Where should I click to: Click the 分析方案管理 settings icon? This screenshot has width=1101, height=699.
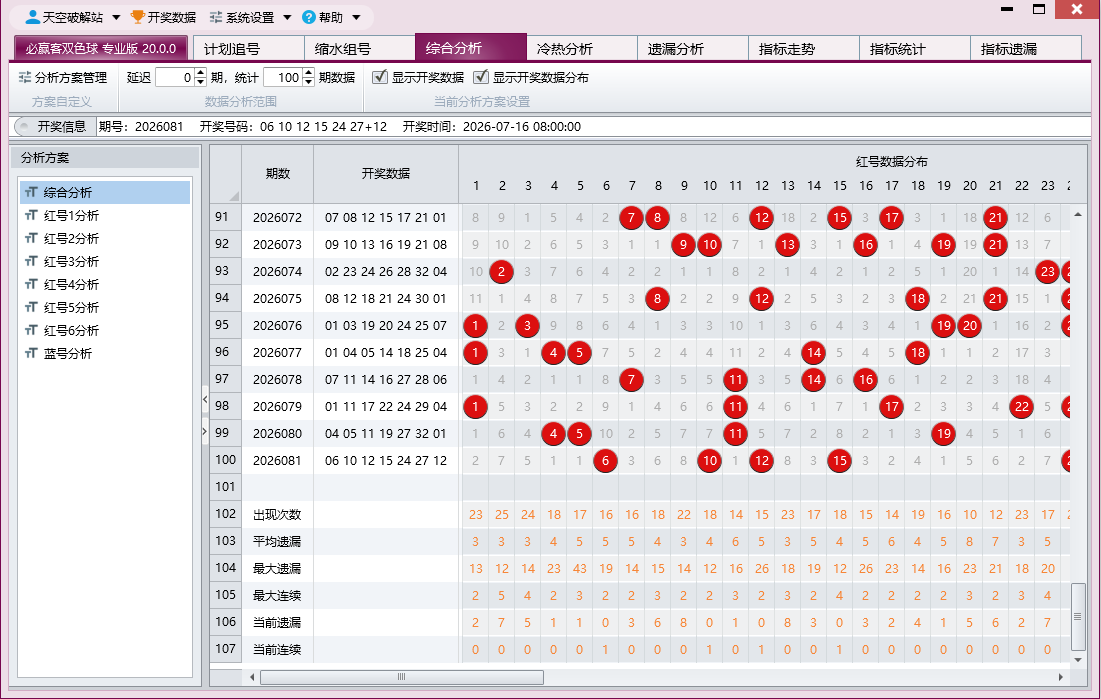coord(25,77)
